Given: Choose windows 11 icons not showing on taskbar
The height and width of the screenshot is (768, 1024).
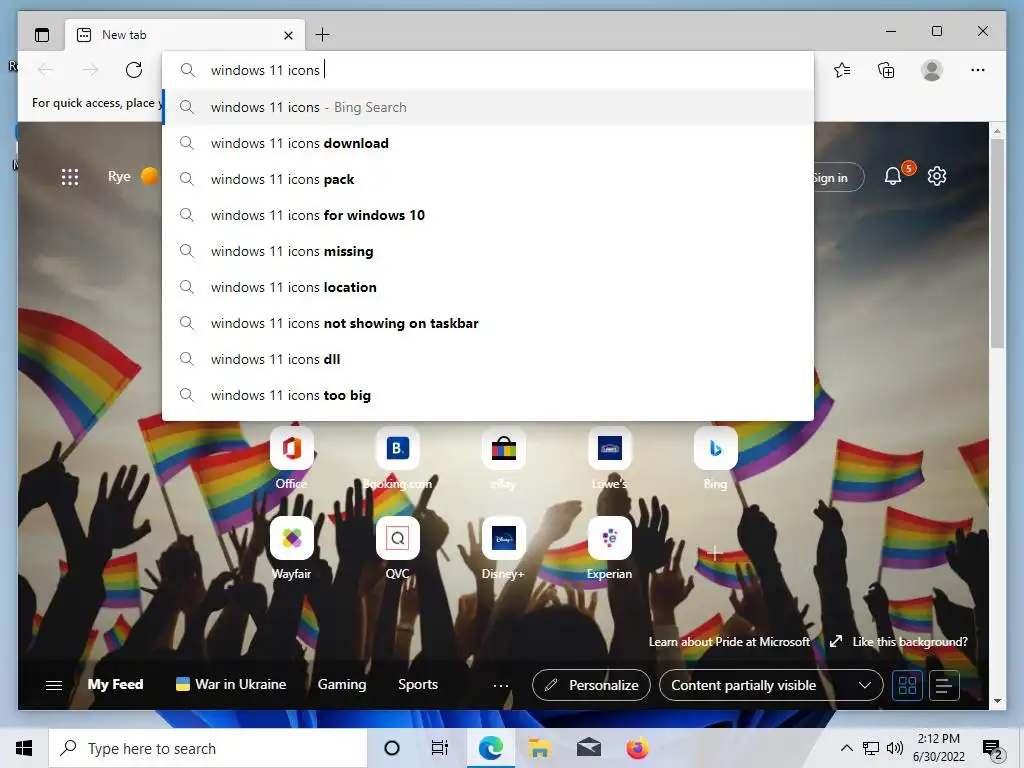Looking at the screenshot, I should pos(488,323).
